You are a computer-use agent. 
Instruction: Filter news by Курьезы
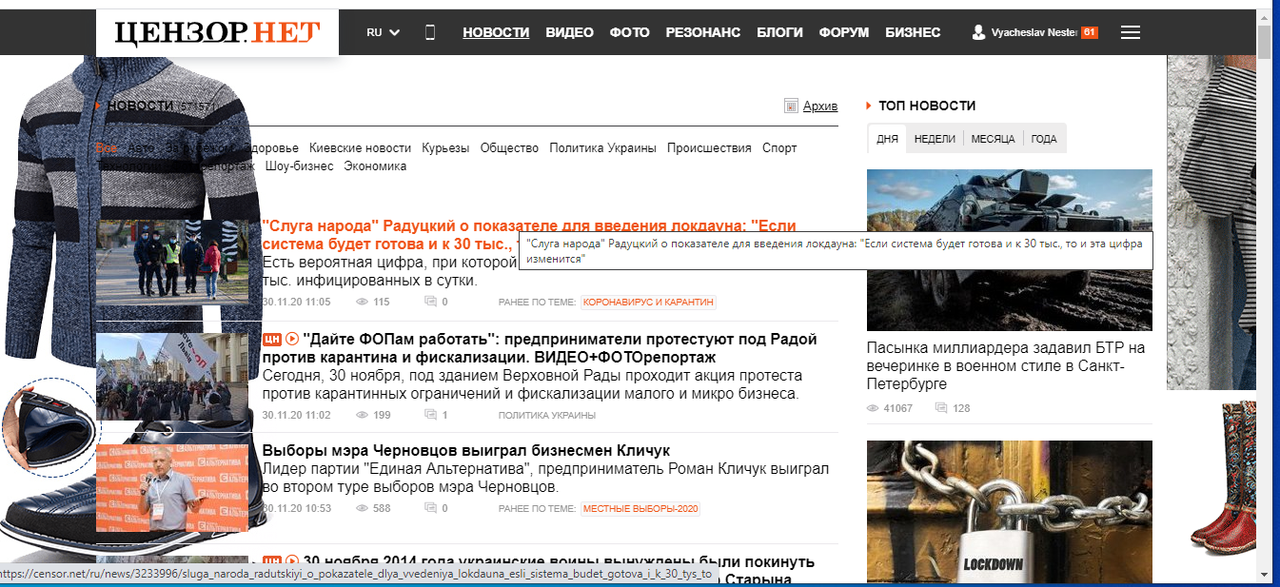445,148
